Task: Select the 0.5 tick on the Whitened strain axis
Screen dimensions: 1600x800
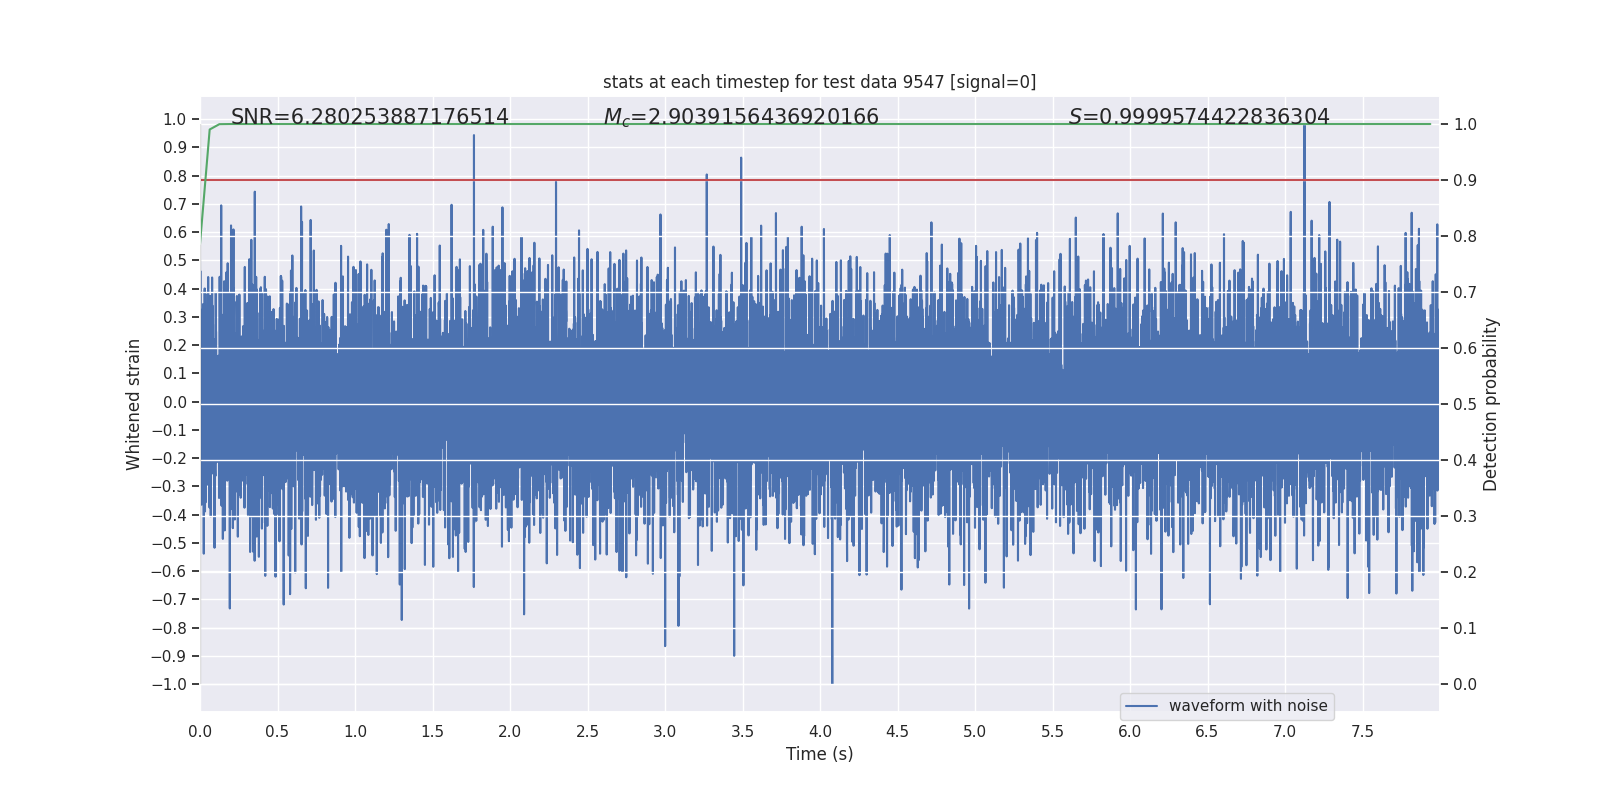Action: point(175,261)
